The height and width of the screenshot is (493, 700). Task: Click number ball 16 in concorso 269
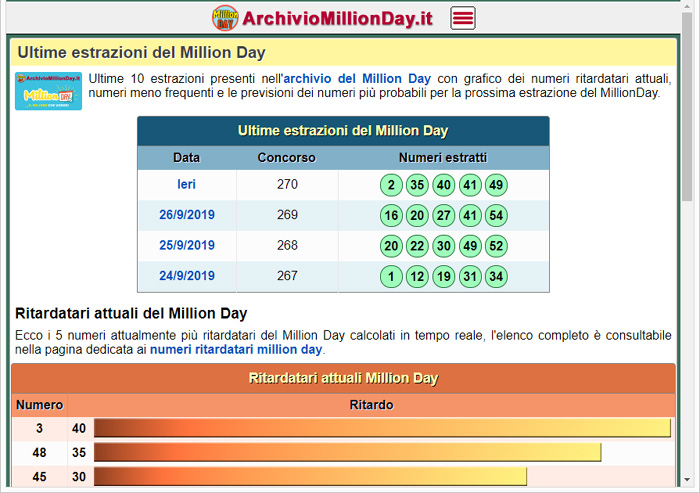coord(391,216)
